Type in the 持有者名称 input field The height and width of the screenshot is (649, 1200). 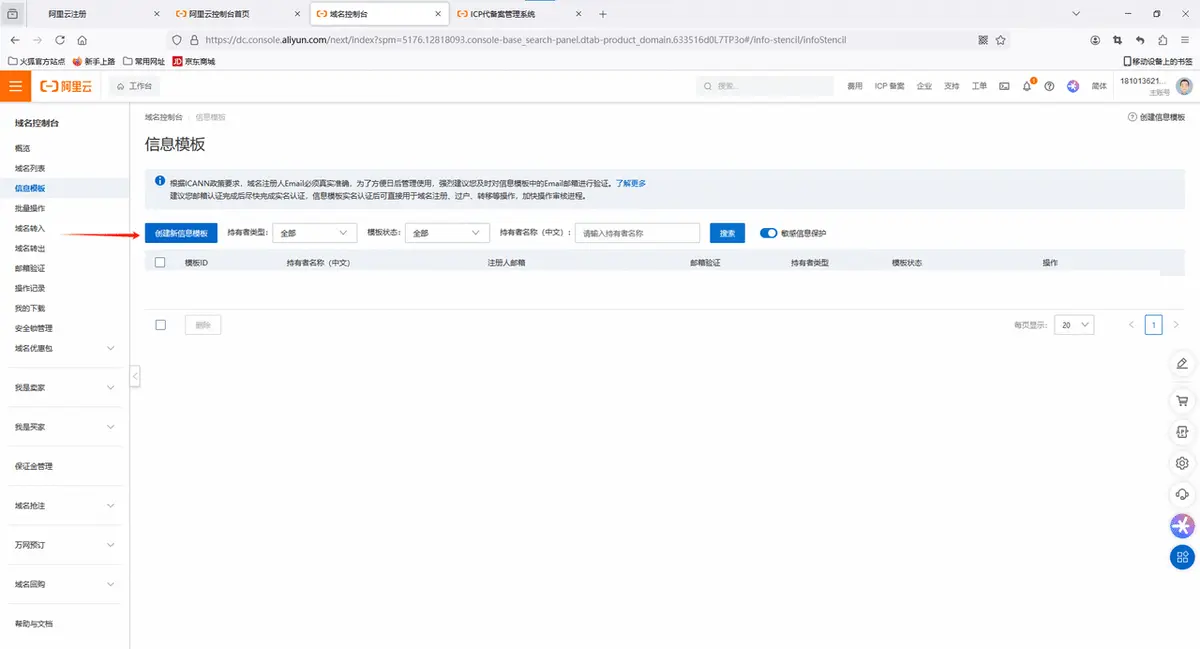pos(637,233)
